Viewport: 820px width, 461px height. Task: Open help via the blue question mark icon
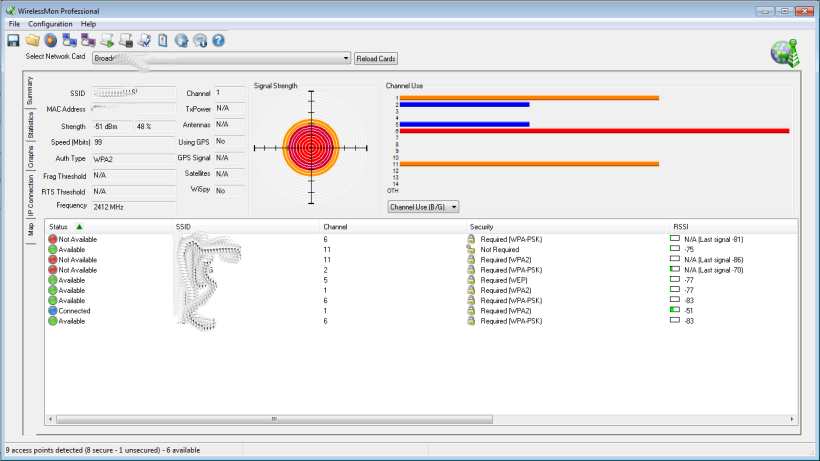[219, 41]
